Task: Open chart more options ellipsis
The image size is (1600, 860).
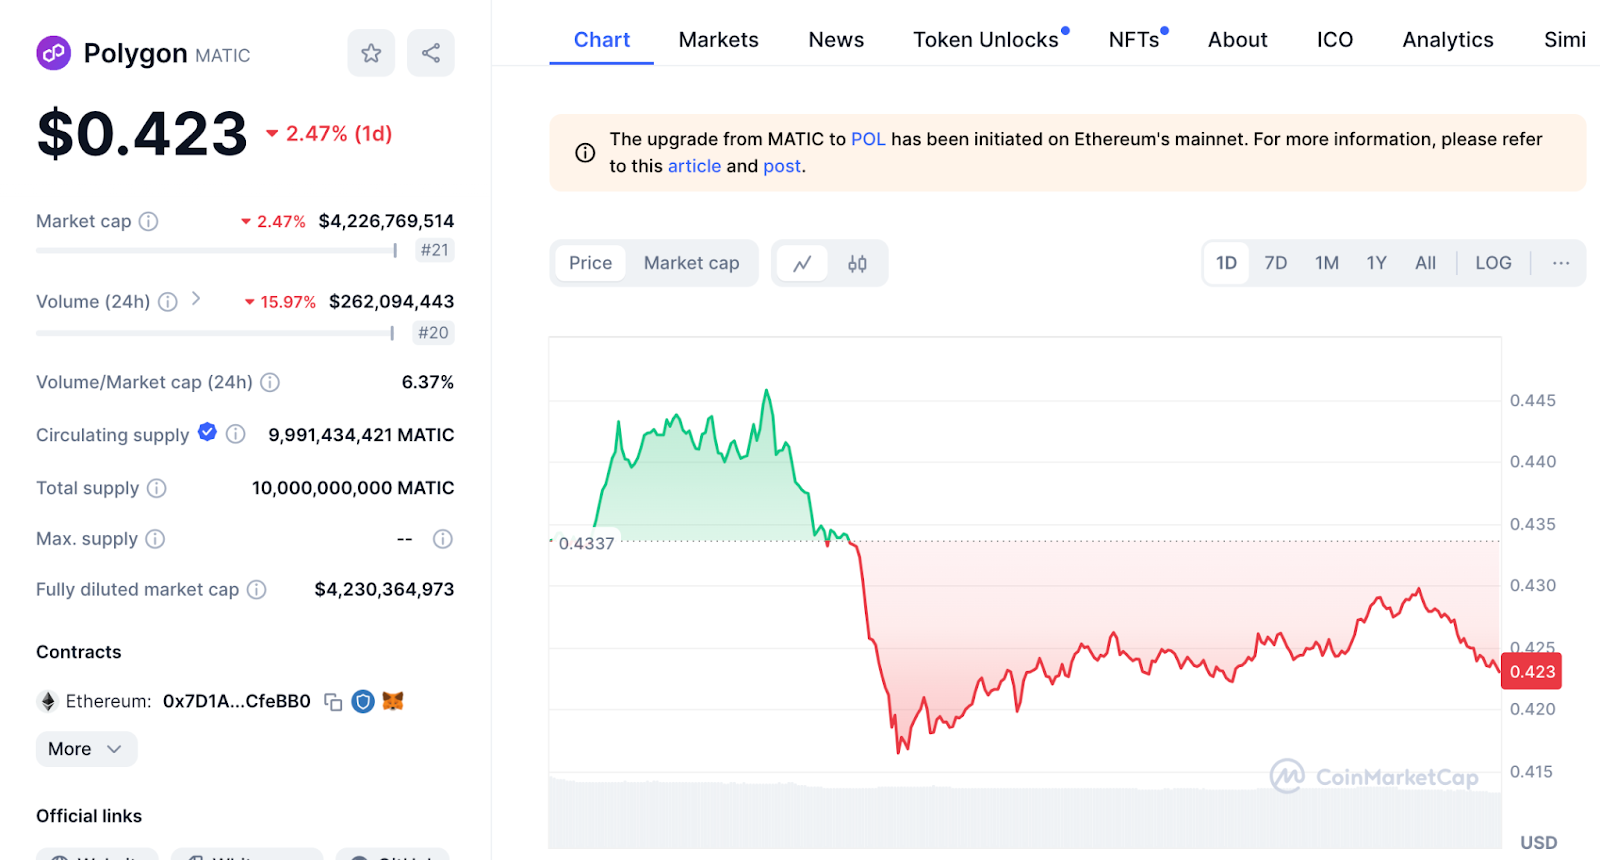Action: click(x=1561, y=263)
